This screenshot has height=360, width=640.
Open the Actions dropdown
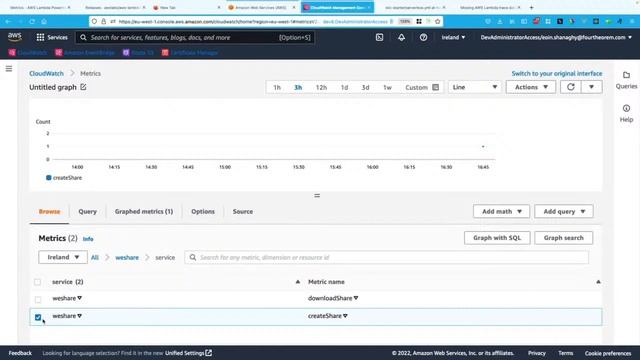(531, 87)
